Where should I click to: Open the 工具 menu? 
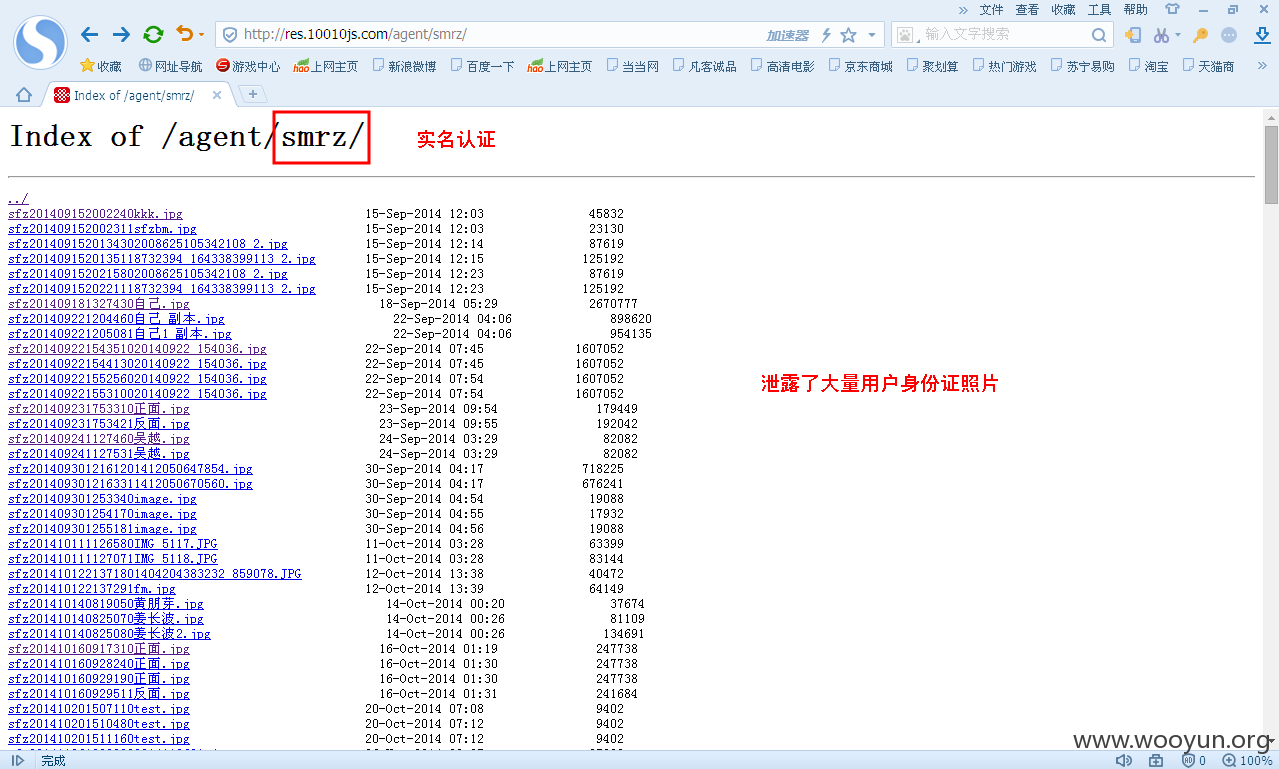click(1099, 10)
